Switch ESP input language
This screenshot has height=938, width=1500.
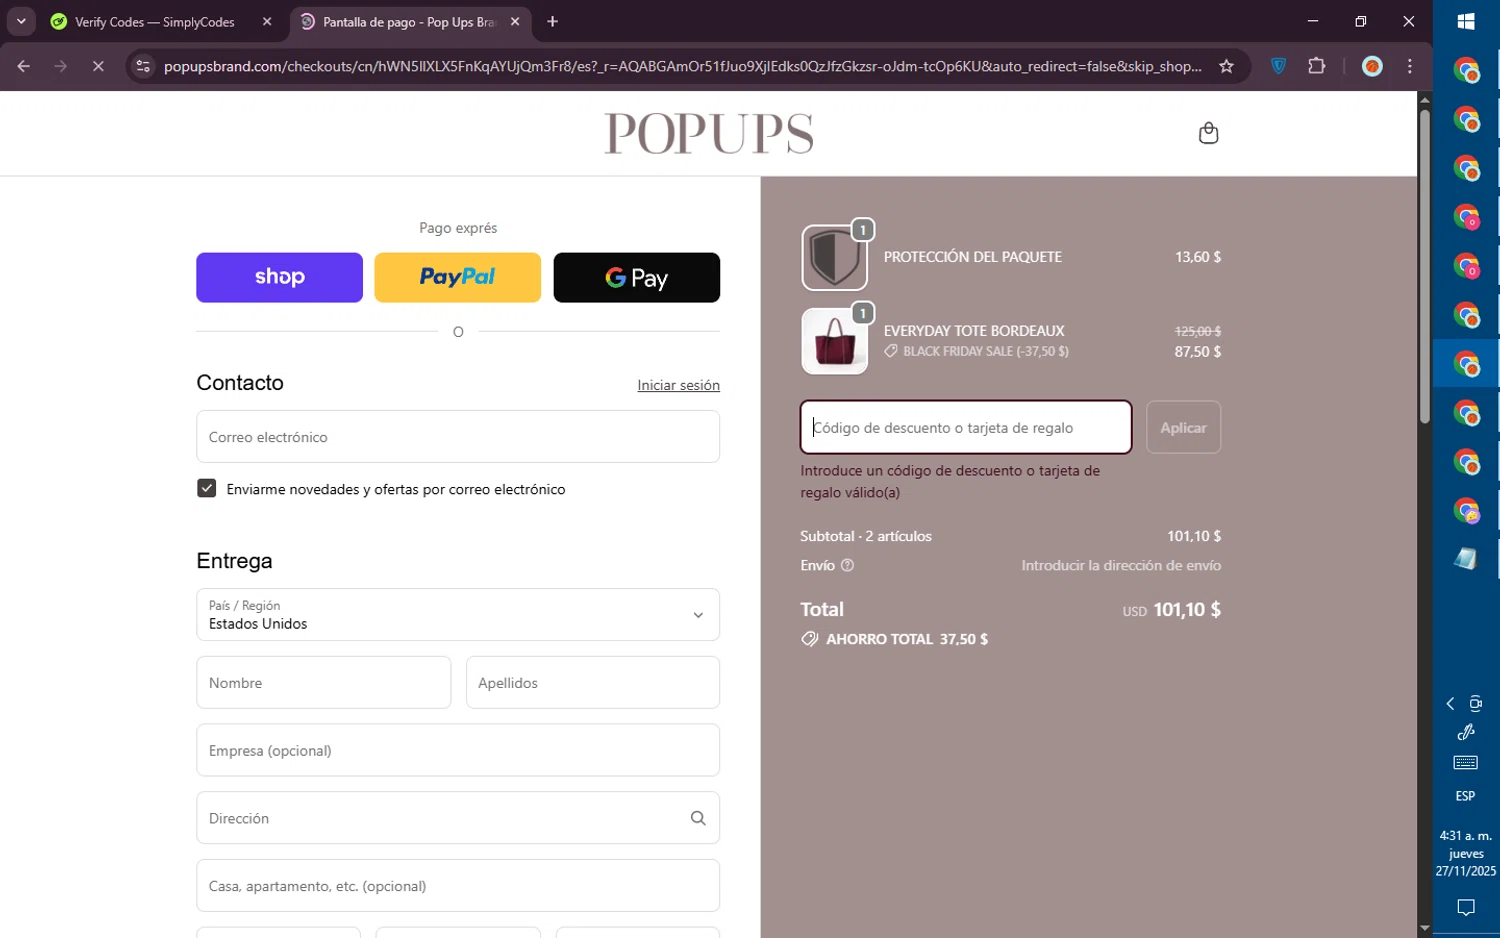click(x=1466, y=796)
